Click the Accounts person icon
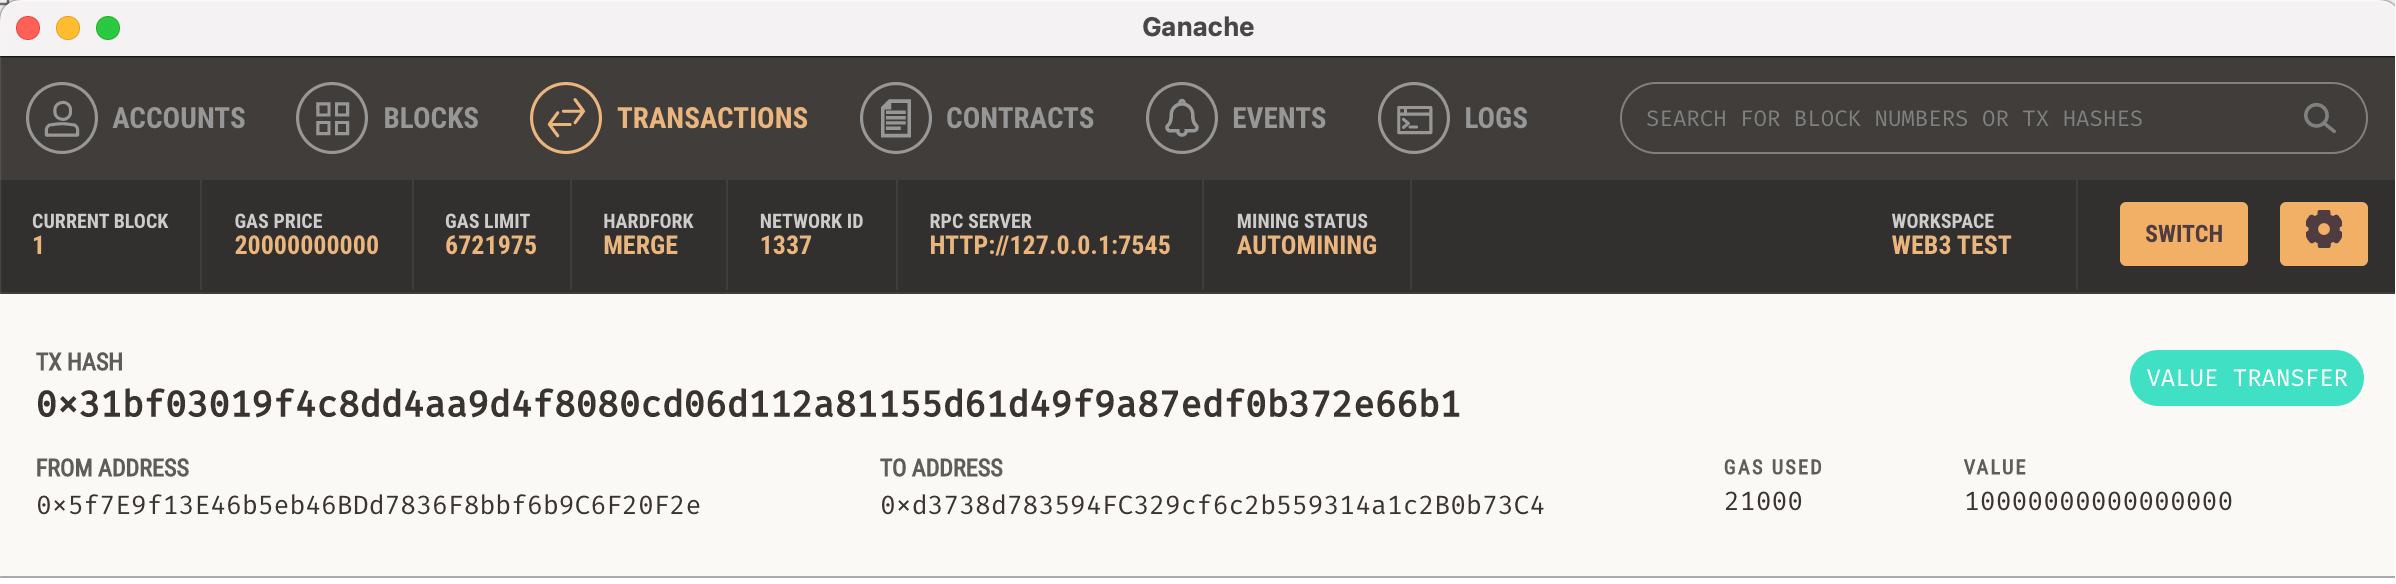The height and width of the screenshot is (584, 2396). click(62, 118)
